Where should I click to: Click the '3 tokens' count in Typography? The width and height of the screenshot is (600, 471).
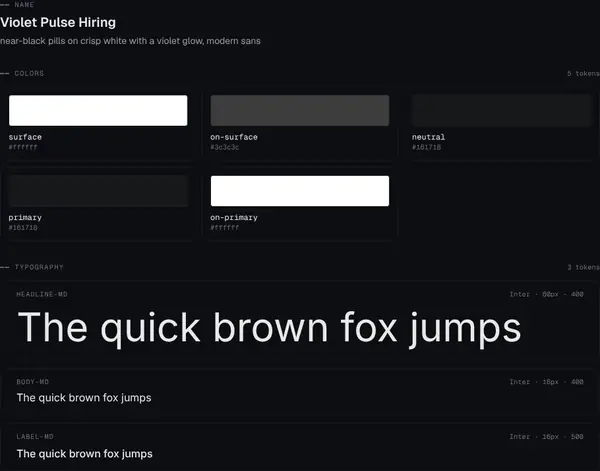583,267
